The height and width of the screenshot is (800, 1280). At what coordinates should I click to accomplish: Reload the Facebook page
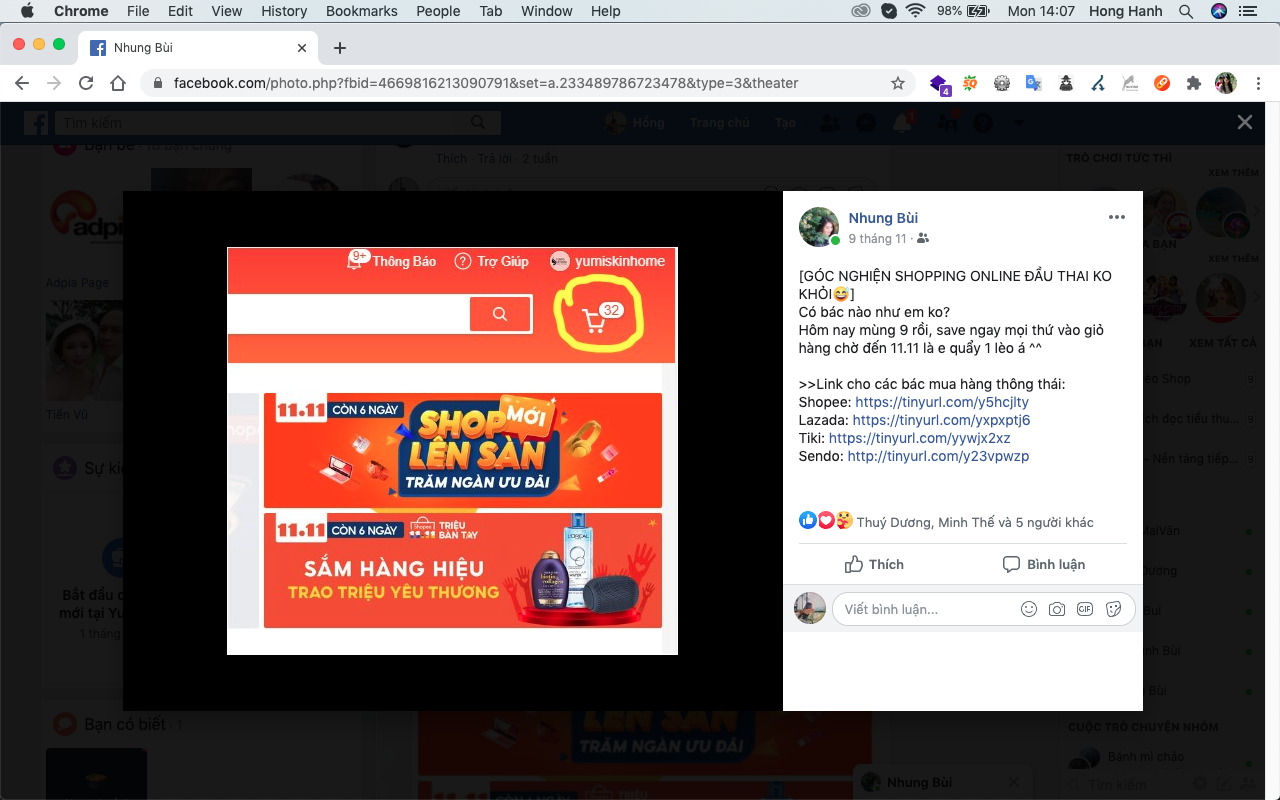(86, 83)
